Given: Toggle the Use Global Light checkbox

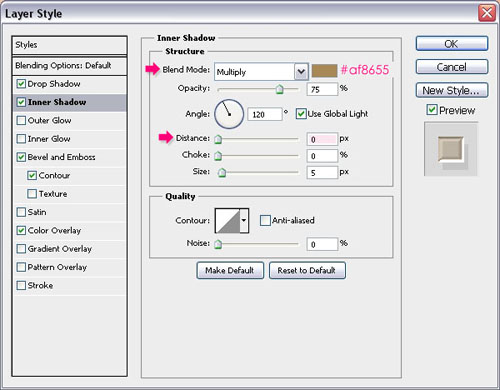Looking at the screenshot, I should pyautogui.click(x=301, y=114).
